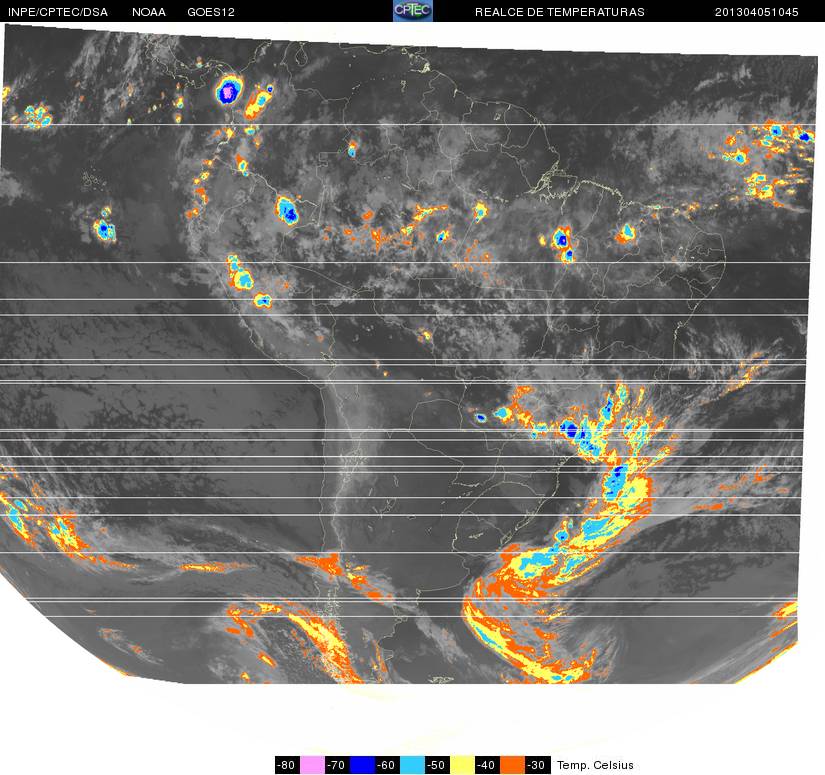Click the -30 legend value
Screen dimensions: 825x775
point(538,765)
